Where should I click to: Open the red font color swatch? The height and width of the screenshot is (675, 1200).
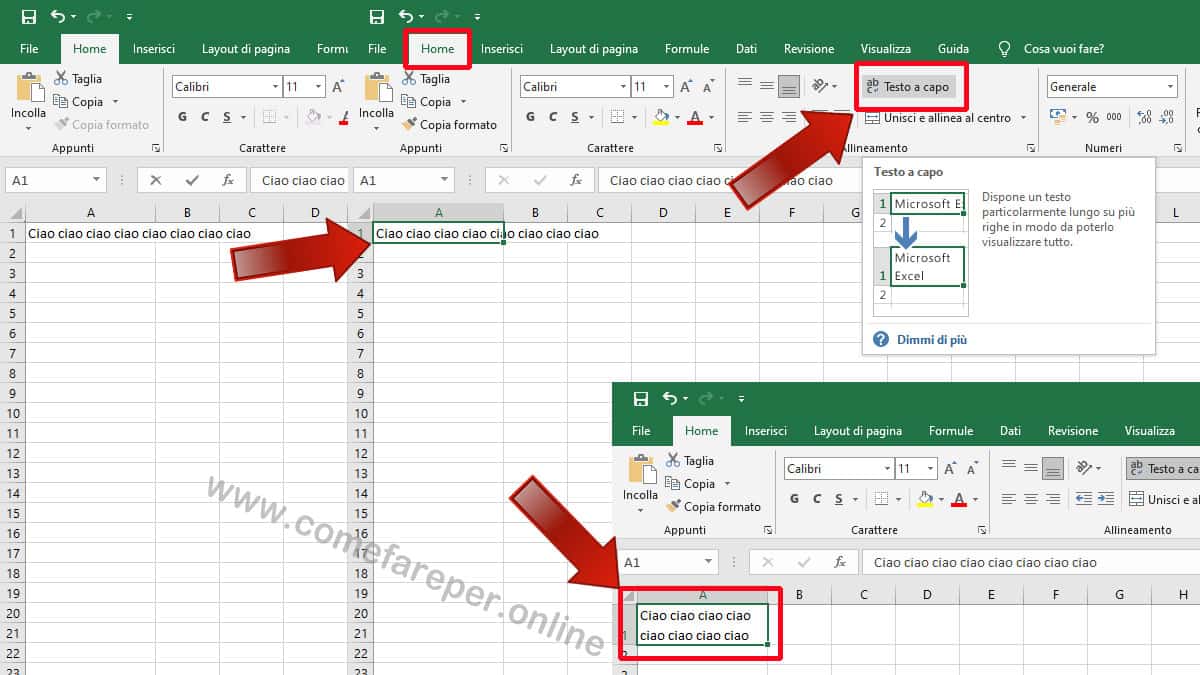697,118
